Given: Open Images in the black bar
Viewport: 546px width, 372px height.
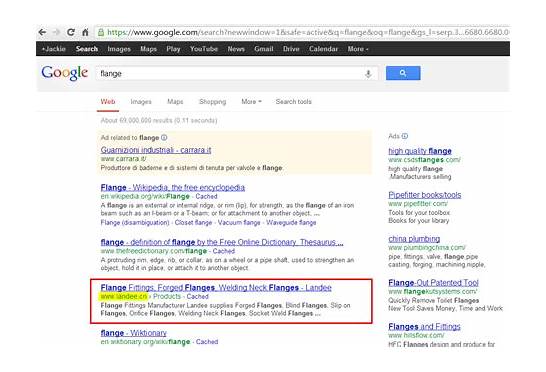Looking at the screenshot, I should tap(119, 49).
